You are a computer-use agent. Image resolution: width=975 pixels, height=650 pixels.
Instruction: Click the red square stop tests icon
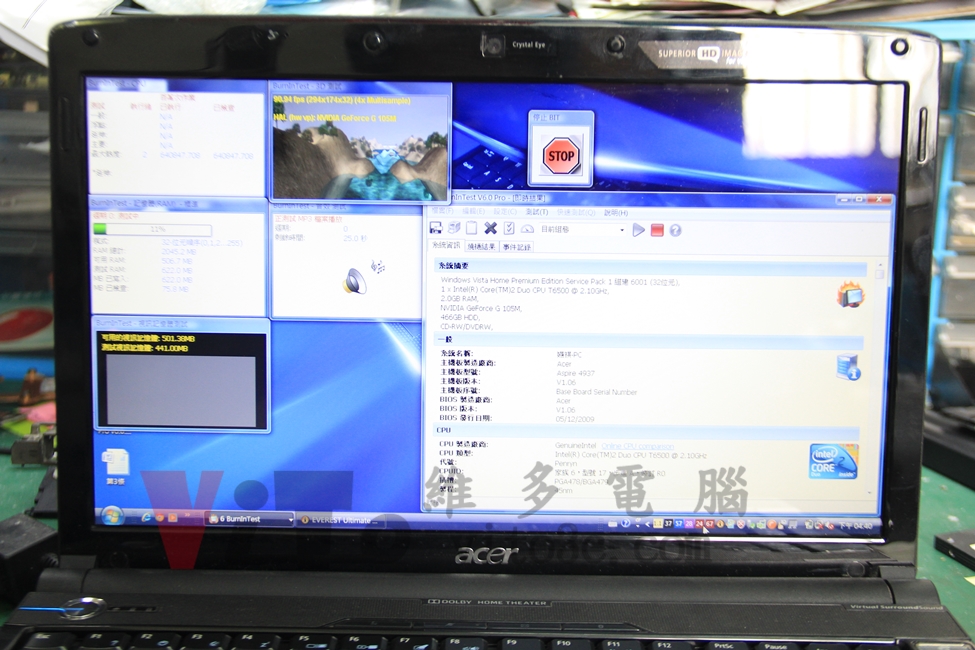click(x=657, y=230)
